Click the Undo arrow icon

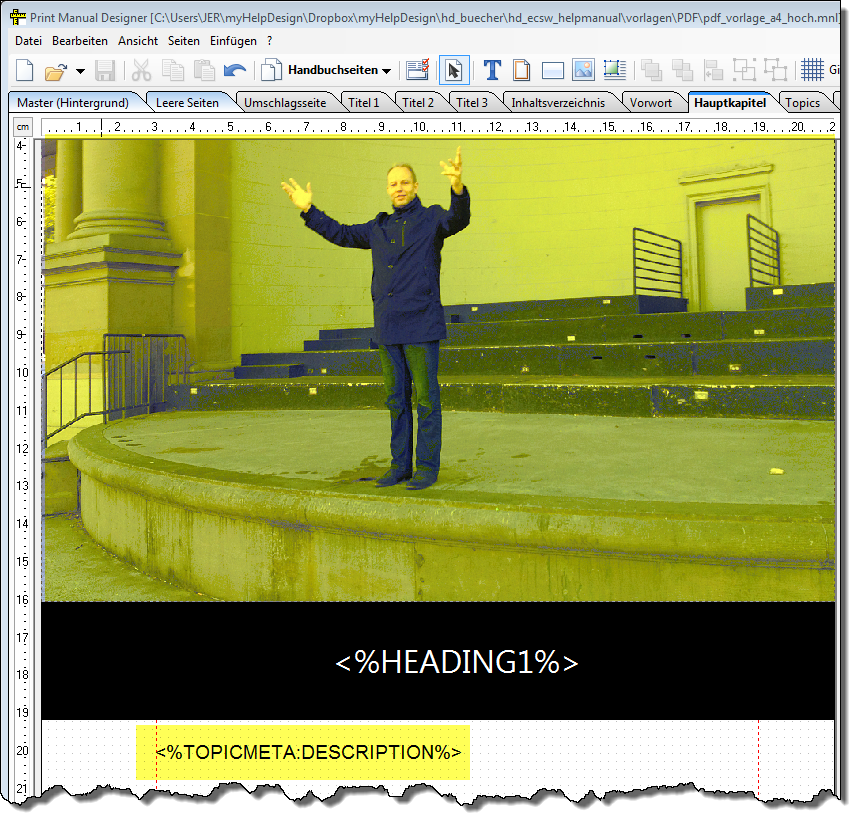coord(235,70)
